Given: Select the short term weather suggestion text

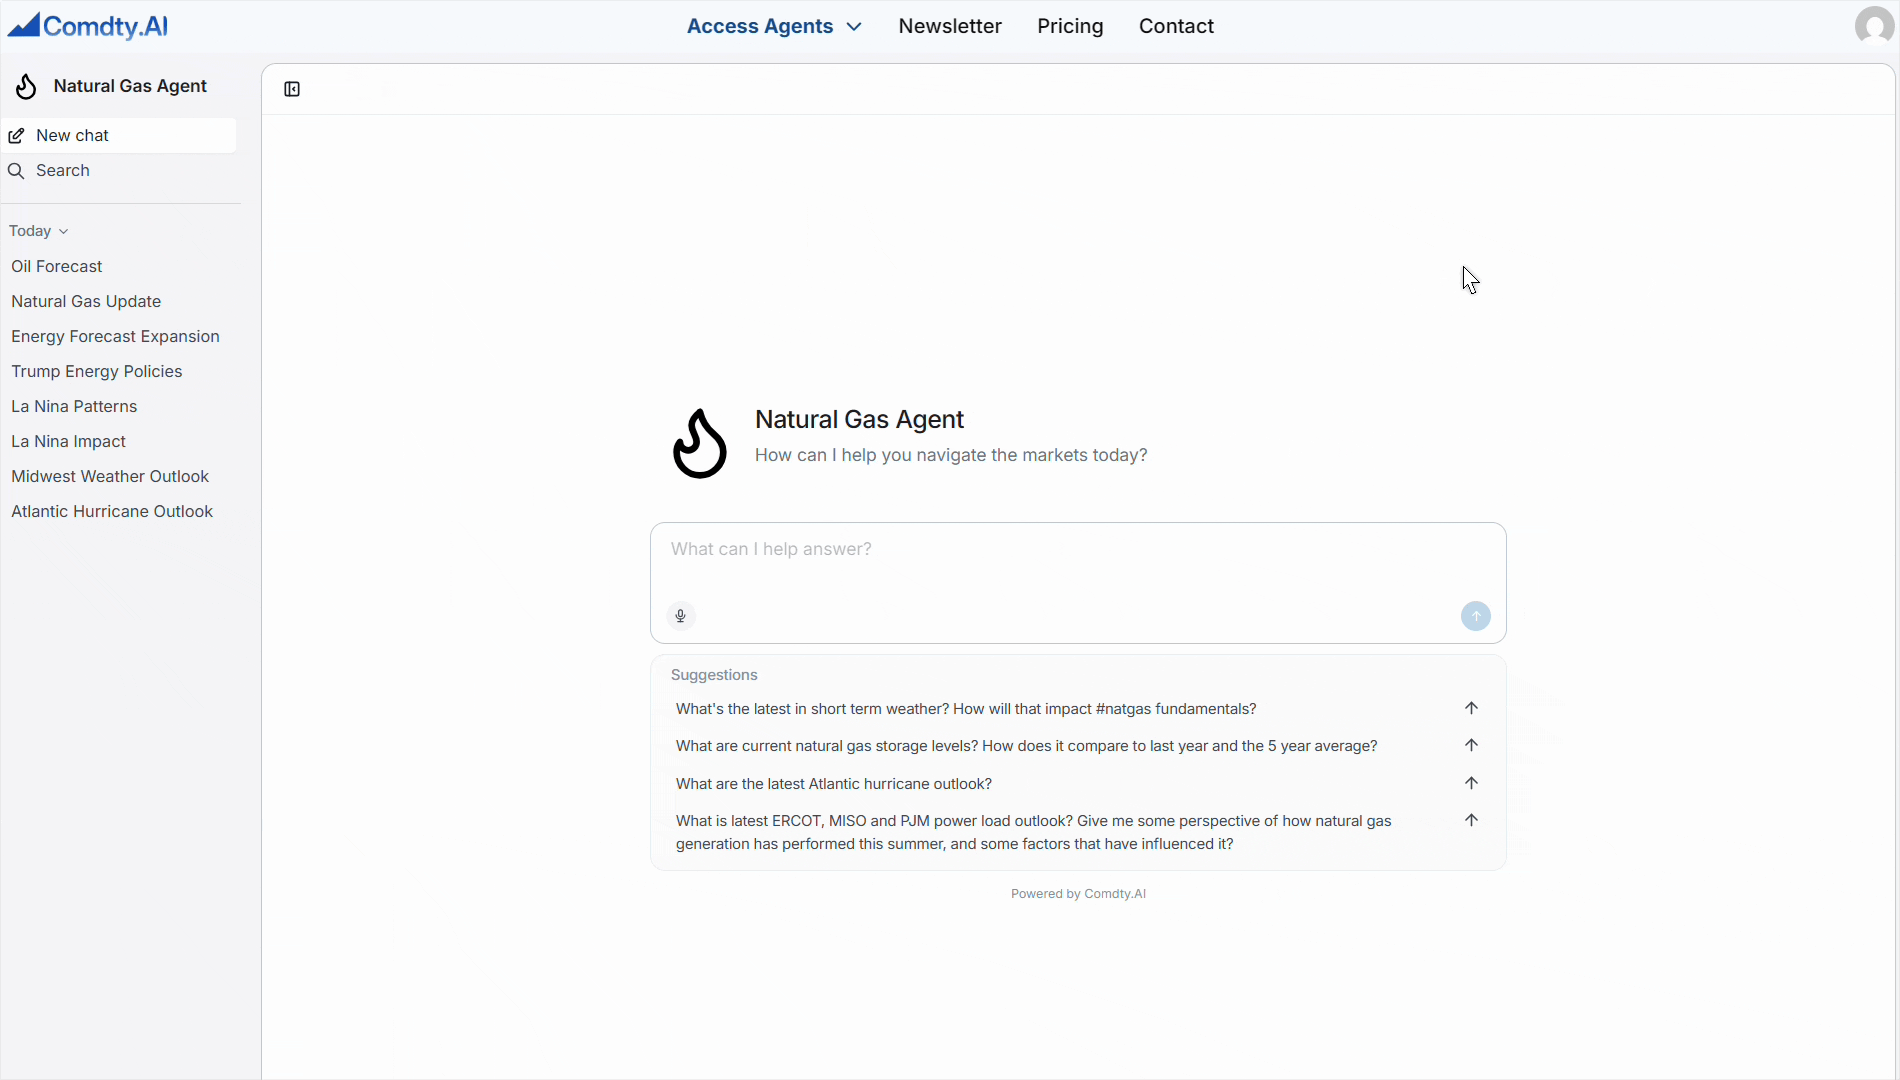Looking at the screenshot, I should click(966, 709).
